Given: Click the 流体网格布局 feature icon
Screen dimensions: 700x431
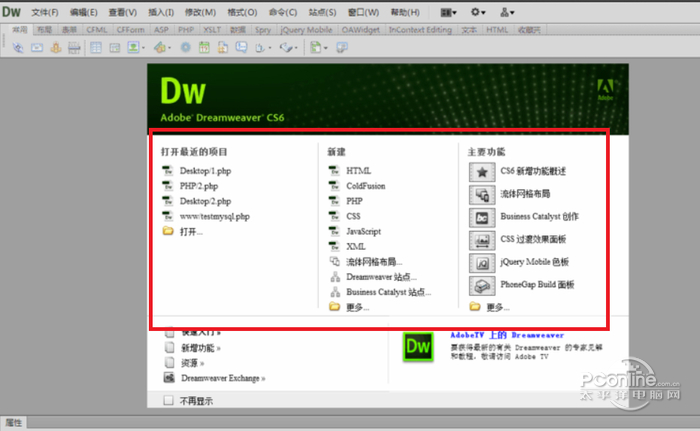Looking at the screenshot, I should pyautogui.click(x=482, y=195).
